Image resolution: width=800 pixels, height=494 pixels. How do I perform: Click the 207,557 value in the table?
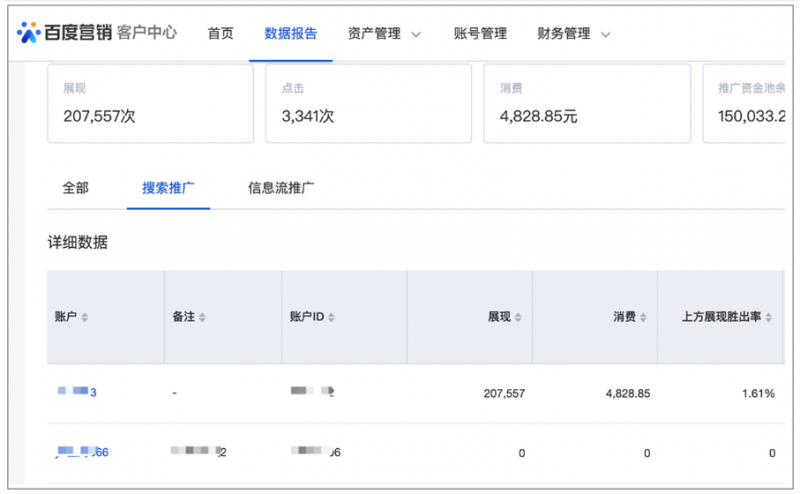[x=504, y=393]
